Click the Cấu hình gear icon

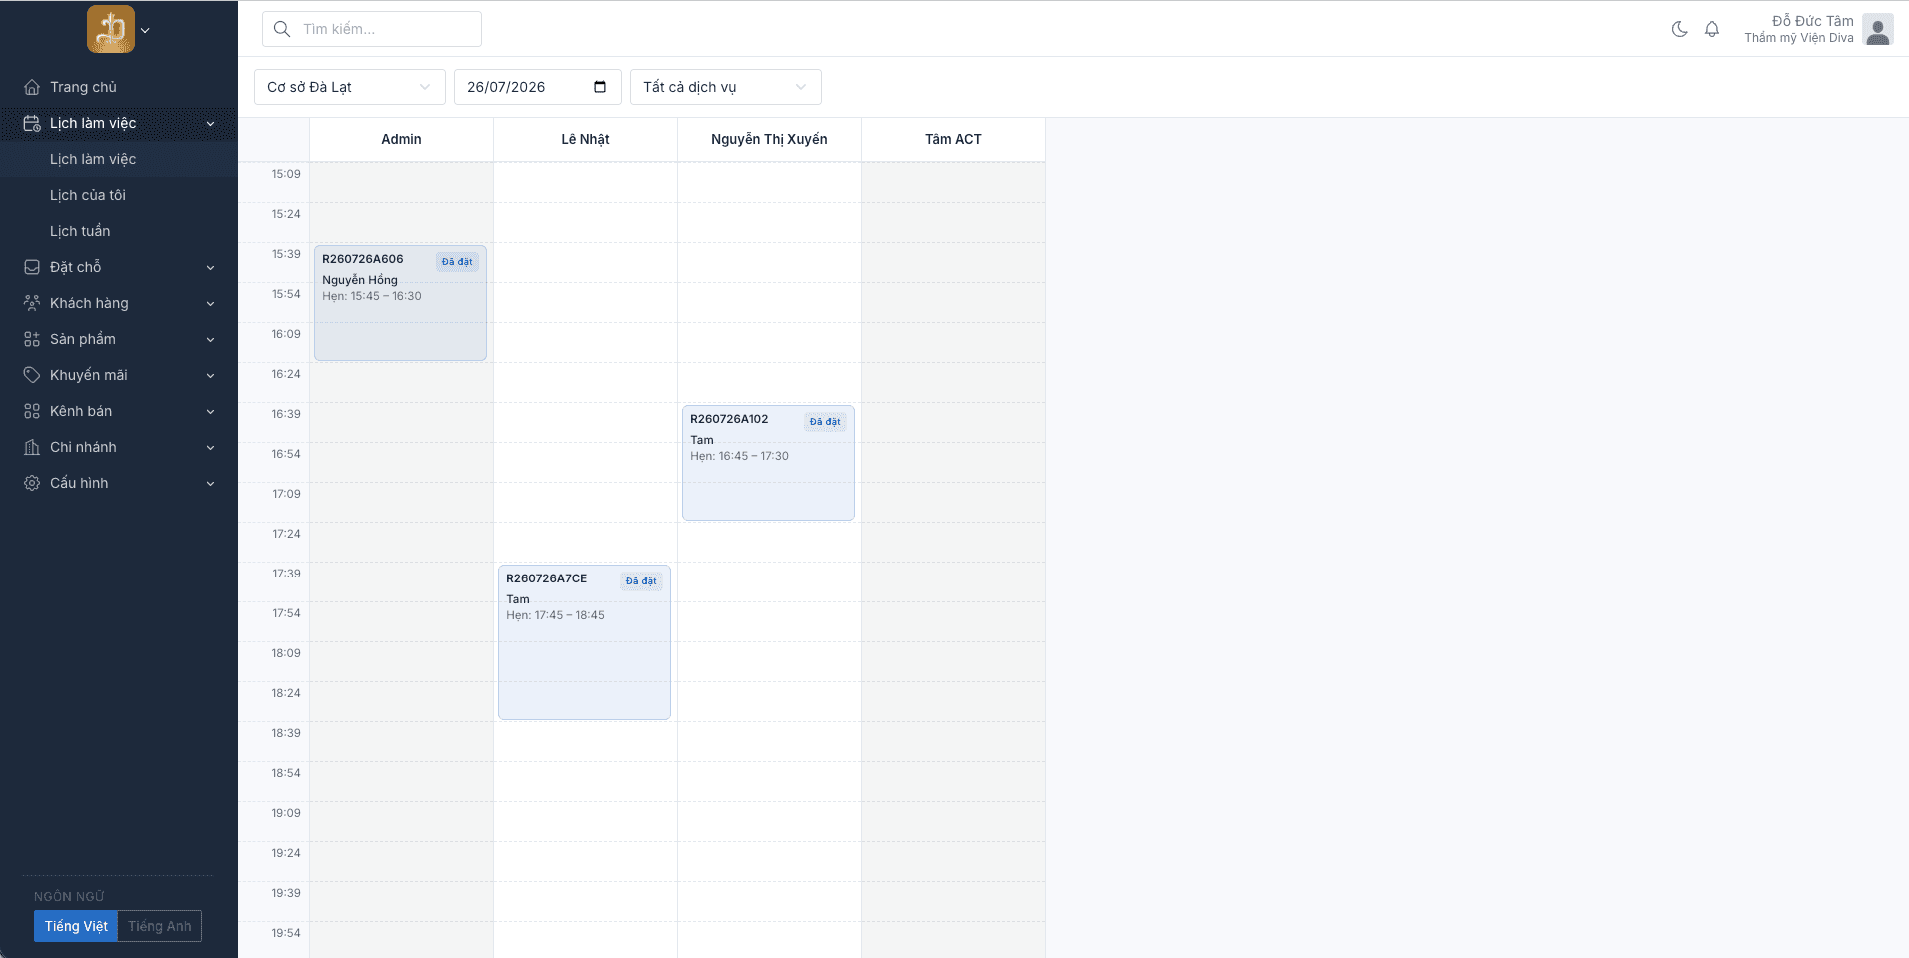pos(32,483)
